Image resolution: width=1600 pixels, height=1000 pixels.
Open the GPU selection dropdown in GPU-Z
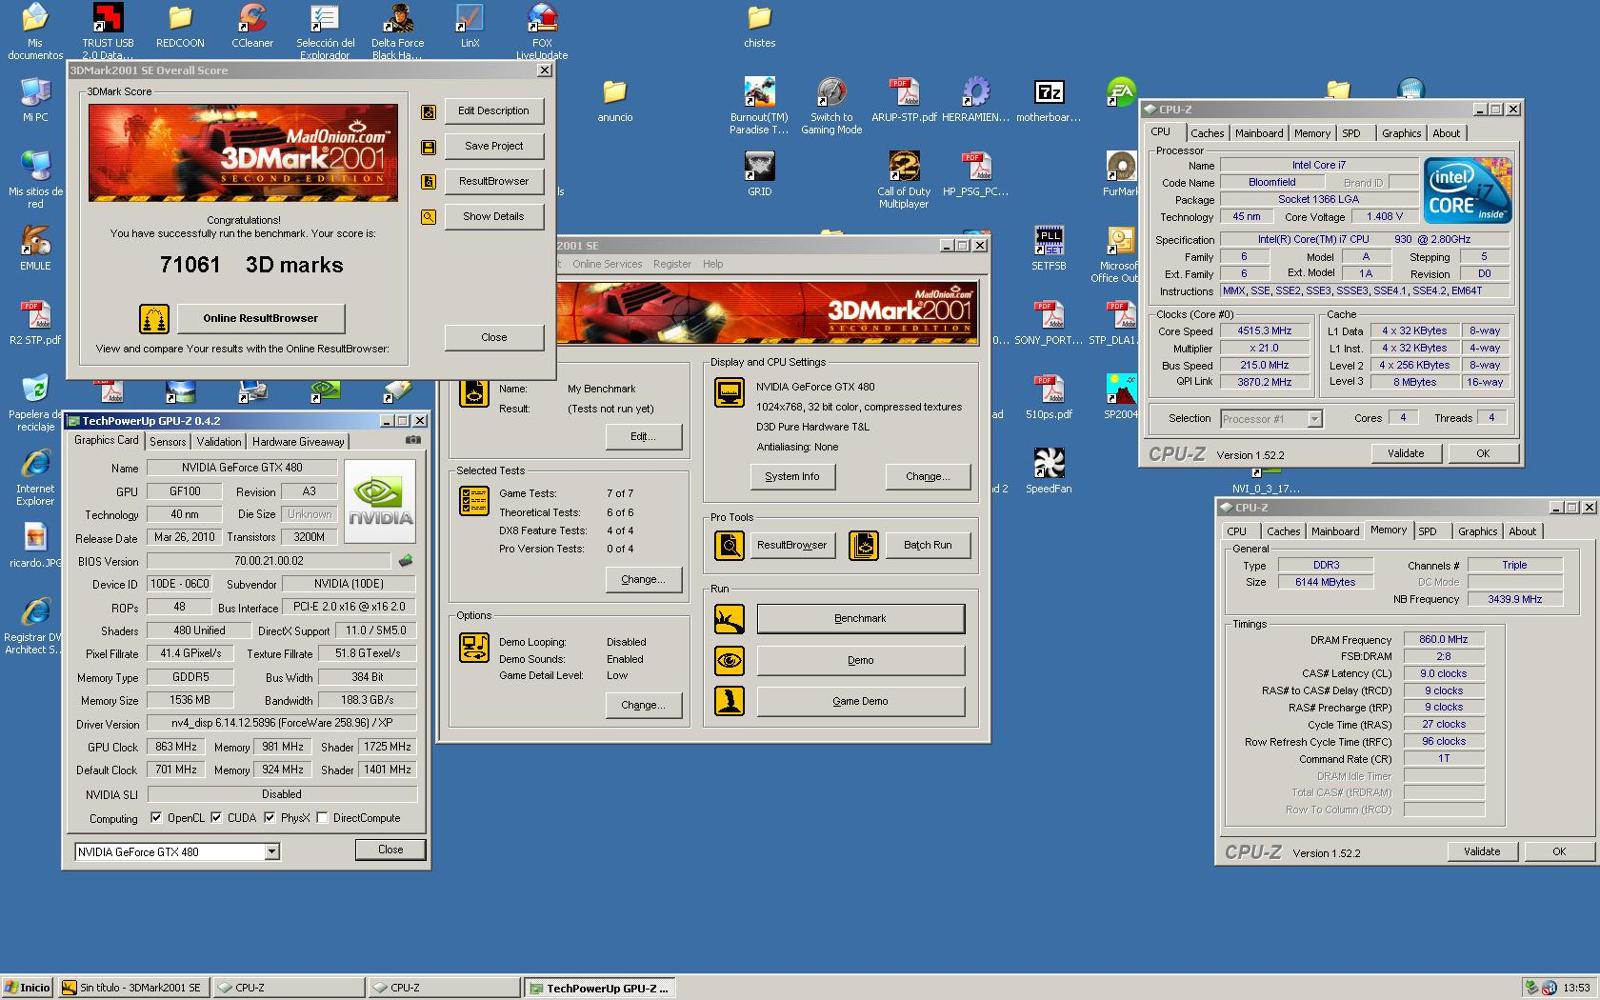tap(271, 852)
